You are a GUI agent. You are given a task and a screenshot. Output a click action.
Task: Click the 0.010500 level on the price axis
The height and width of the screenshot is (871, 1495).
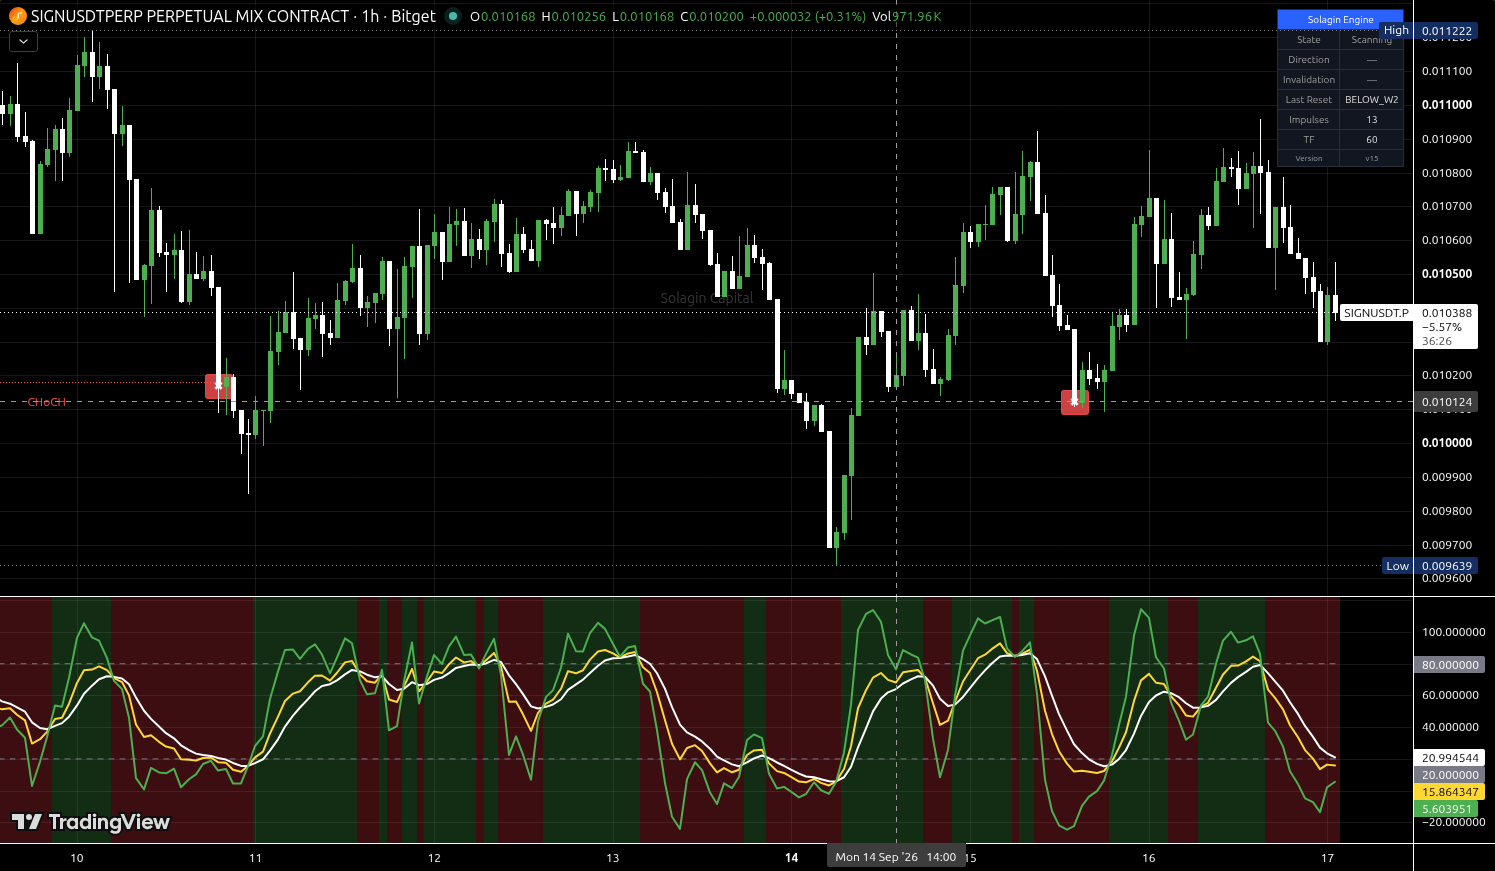point(1447,274)
